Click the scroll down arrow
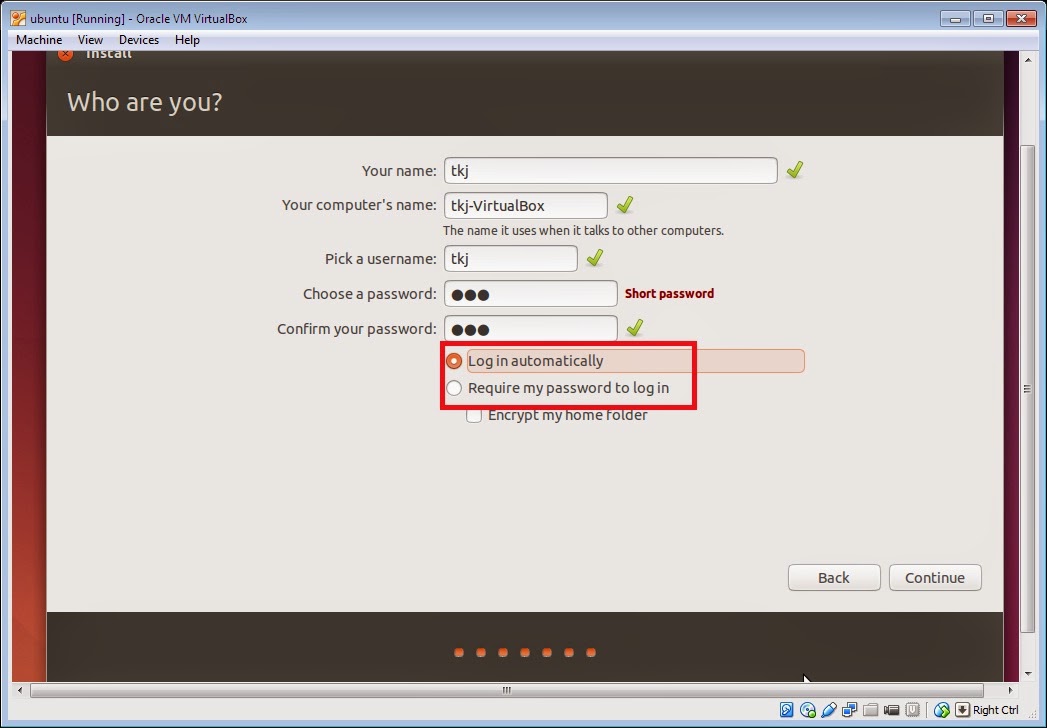 [x=1028, y=674]
